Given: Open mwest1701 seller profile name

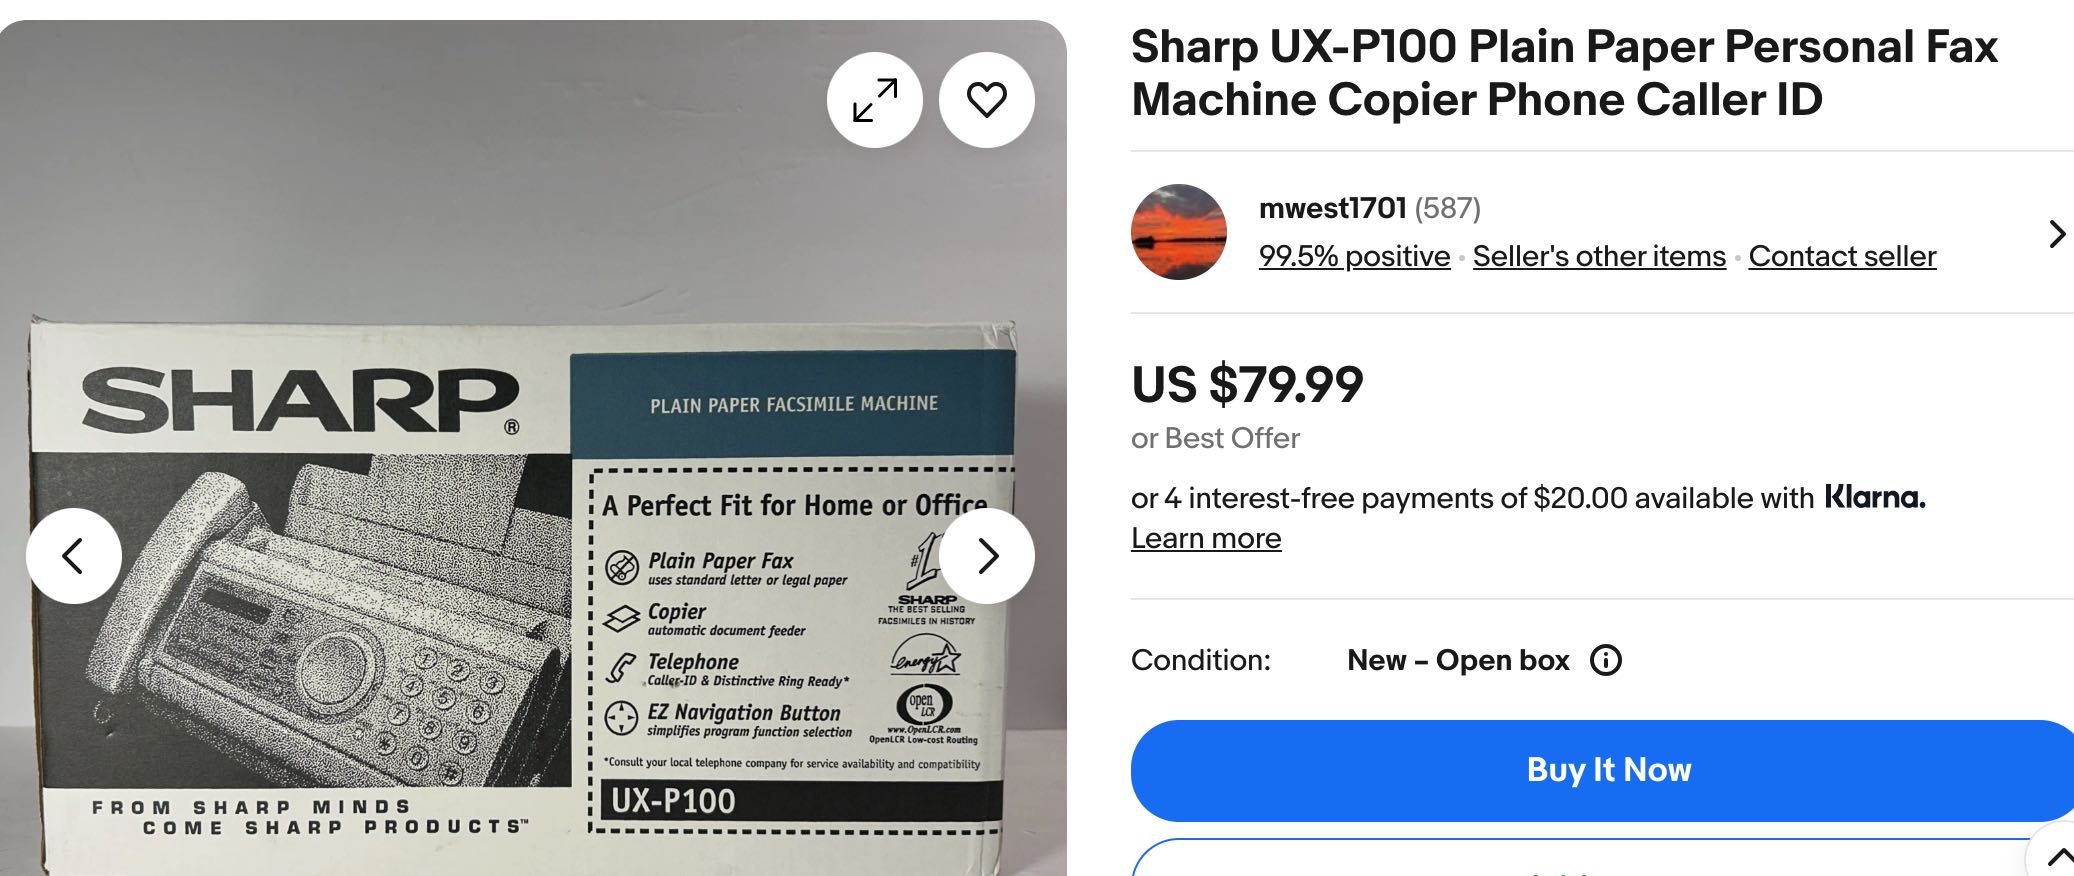Looking at the screenshot, I should click(x=1332, y=208).
